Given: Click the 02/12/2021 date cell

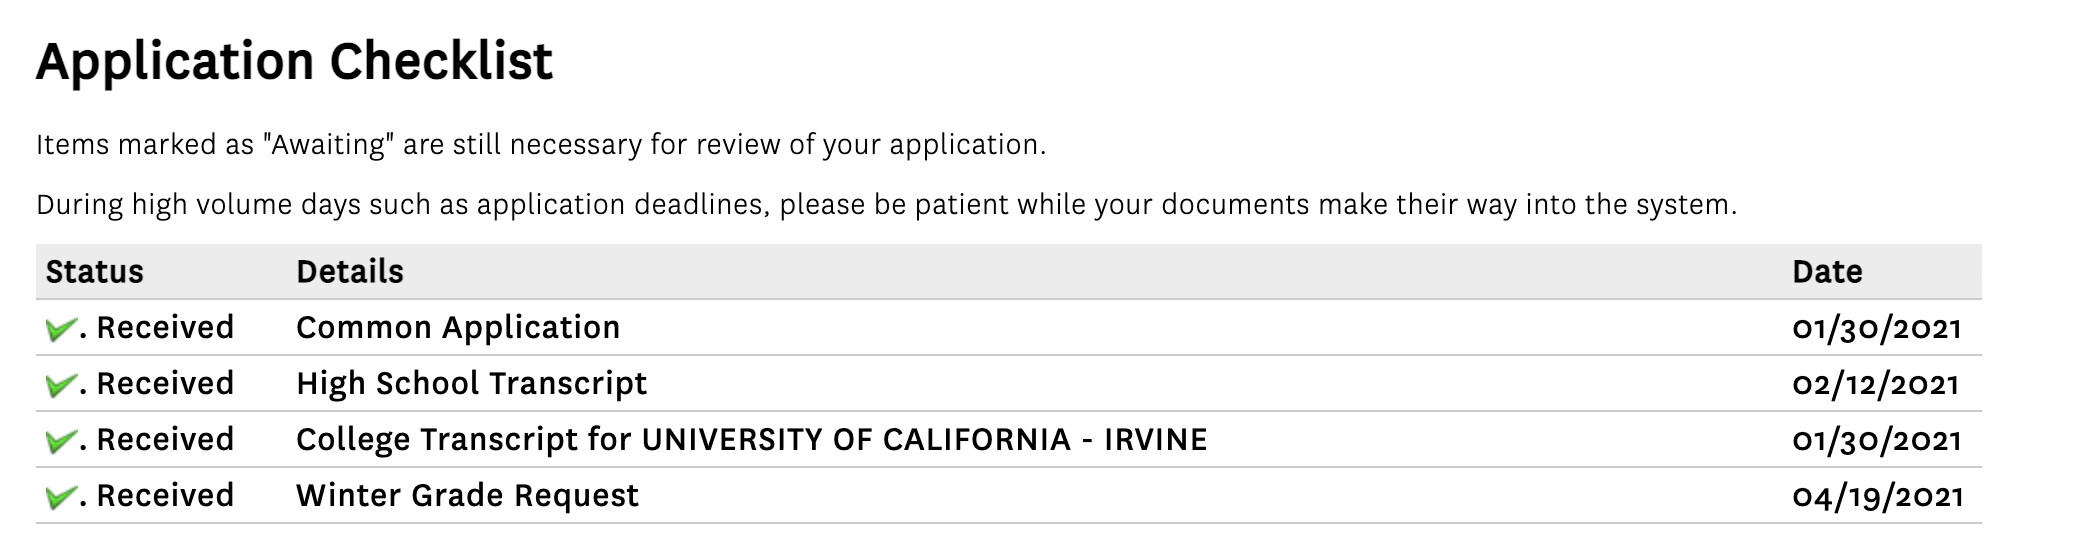Looking at the screenshot, I should [x=1876, y=385].
